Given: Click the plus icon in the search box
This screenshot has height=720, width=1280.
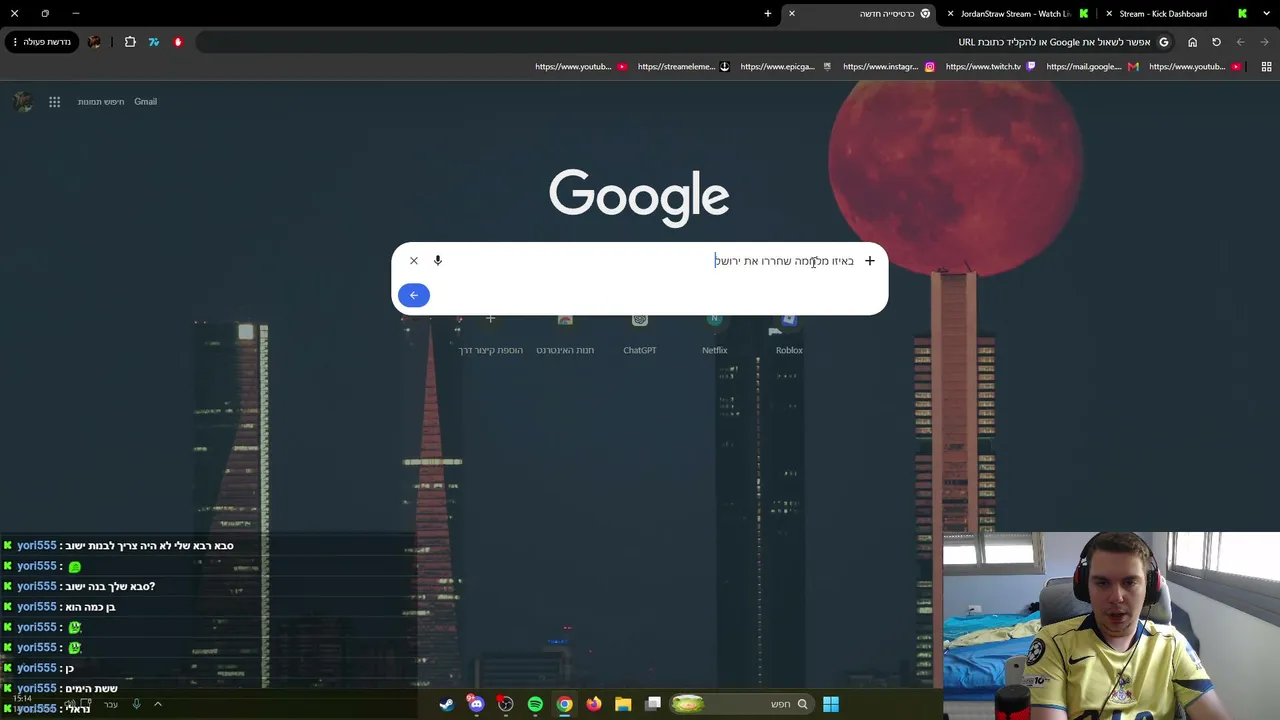Looking at the screenshot, I should tap(870, 261).
